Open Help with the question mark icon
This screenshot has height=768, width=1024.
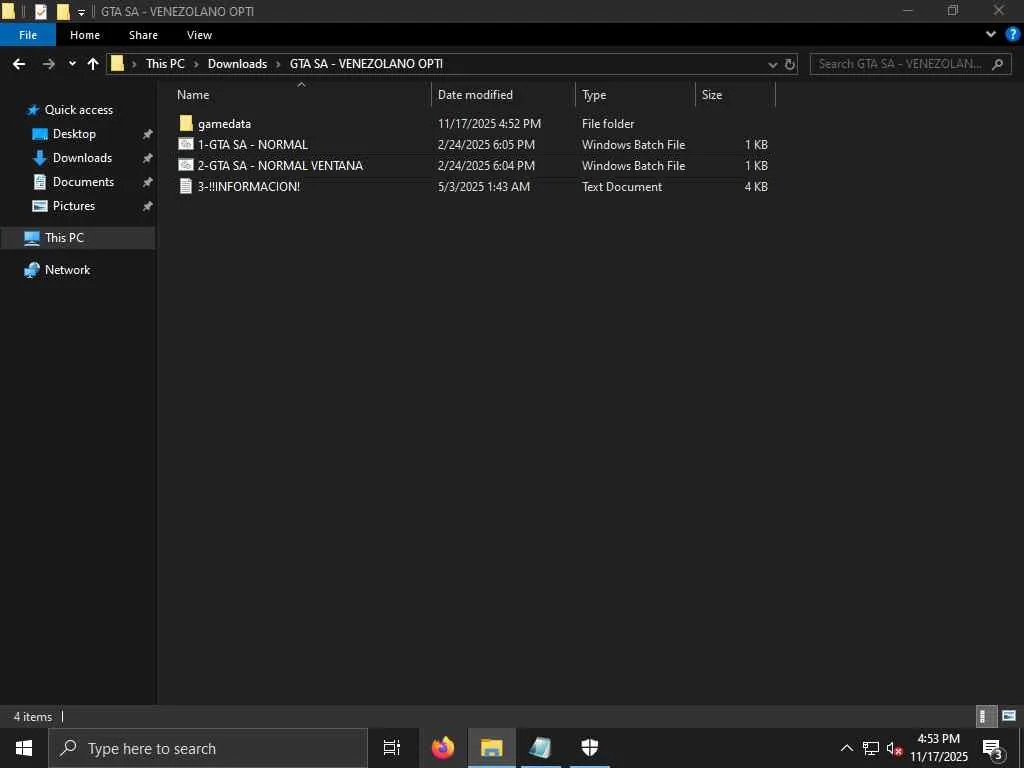(x=1012, y=35)
